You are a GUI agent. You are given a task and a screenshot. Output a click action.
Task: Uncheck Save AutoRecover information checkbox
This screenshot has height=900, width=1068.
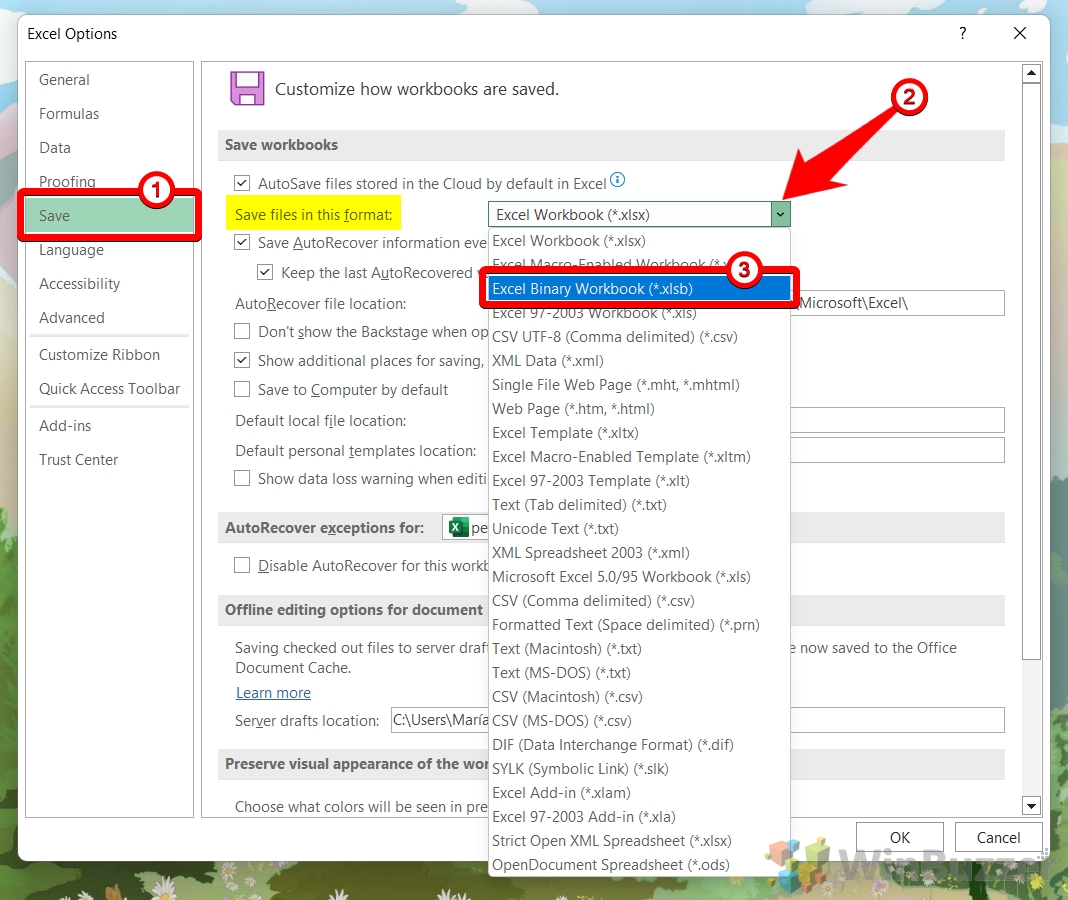[x=242, y=243]
